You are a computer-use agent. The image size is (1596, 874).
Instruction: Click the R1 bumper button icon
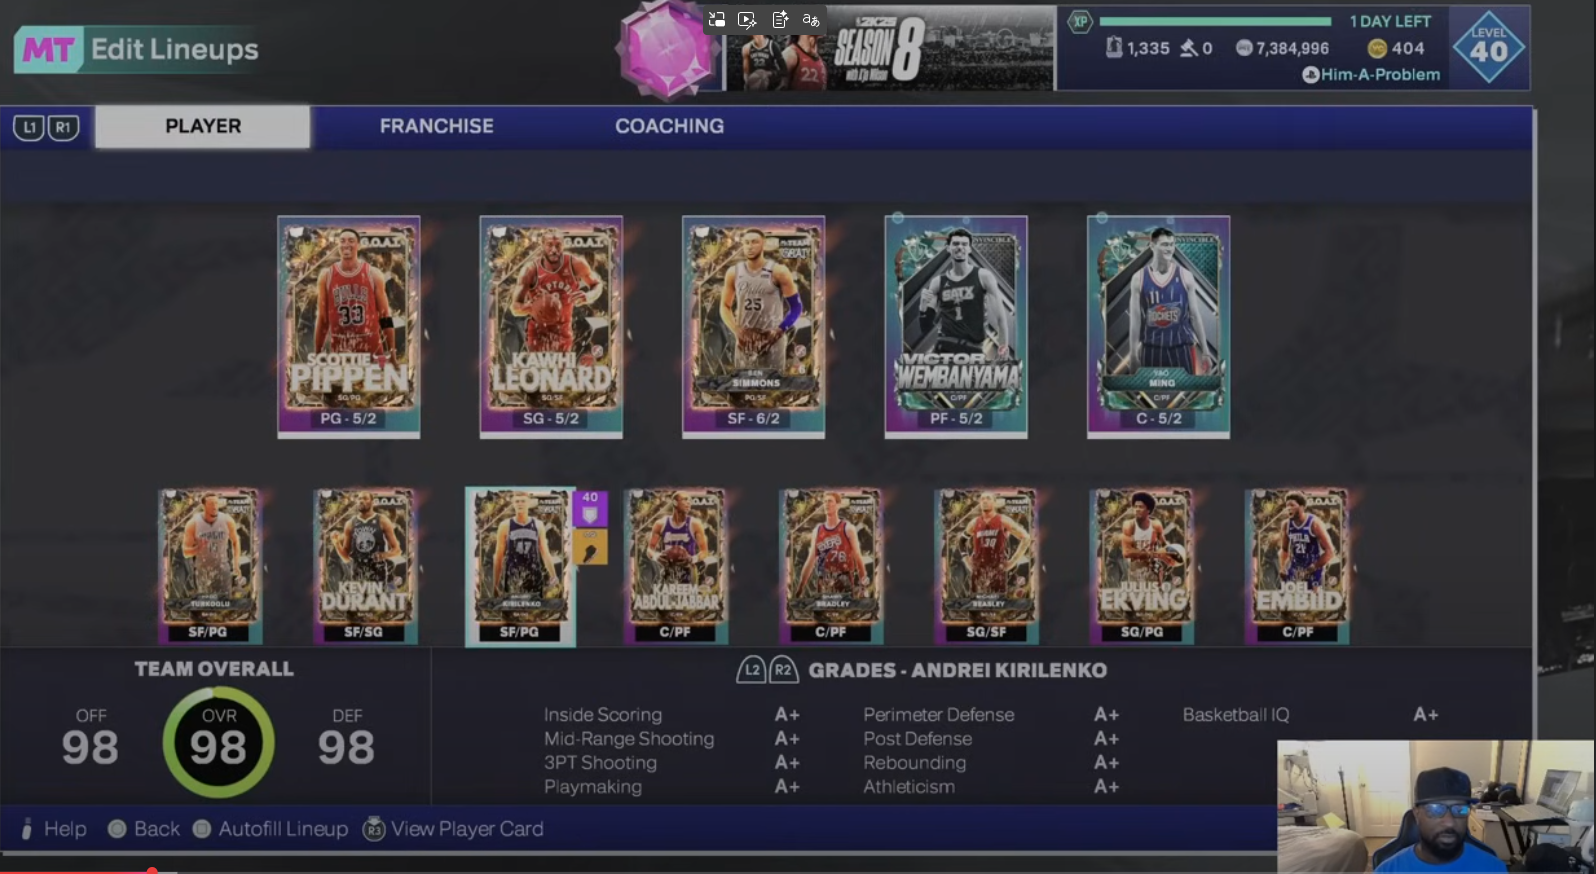point(63,127)
